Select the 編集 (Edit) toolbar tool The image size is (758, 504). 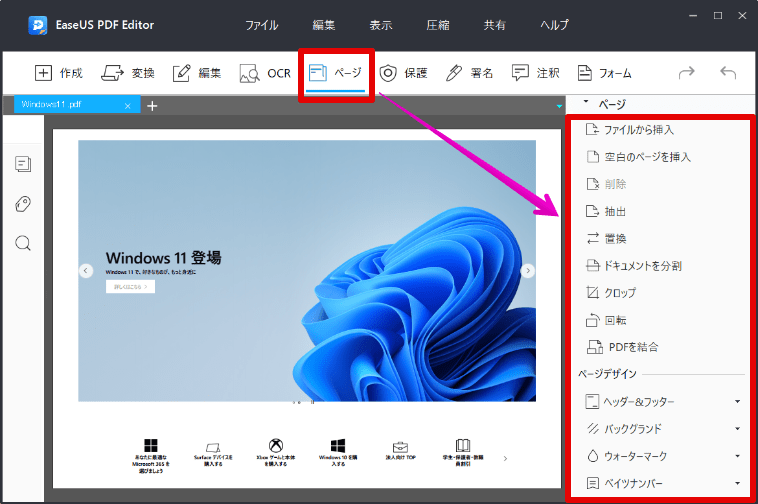197,73
